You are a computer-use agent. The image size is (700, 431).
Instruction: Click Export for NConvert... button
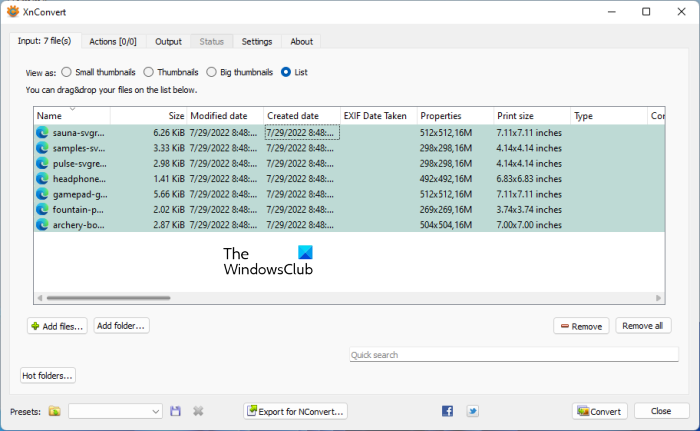[x=296, y=411]
